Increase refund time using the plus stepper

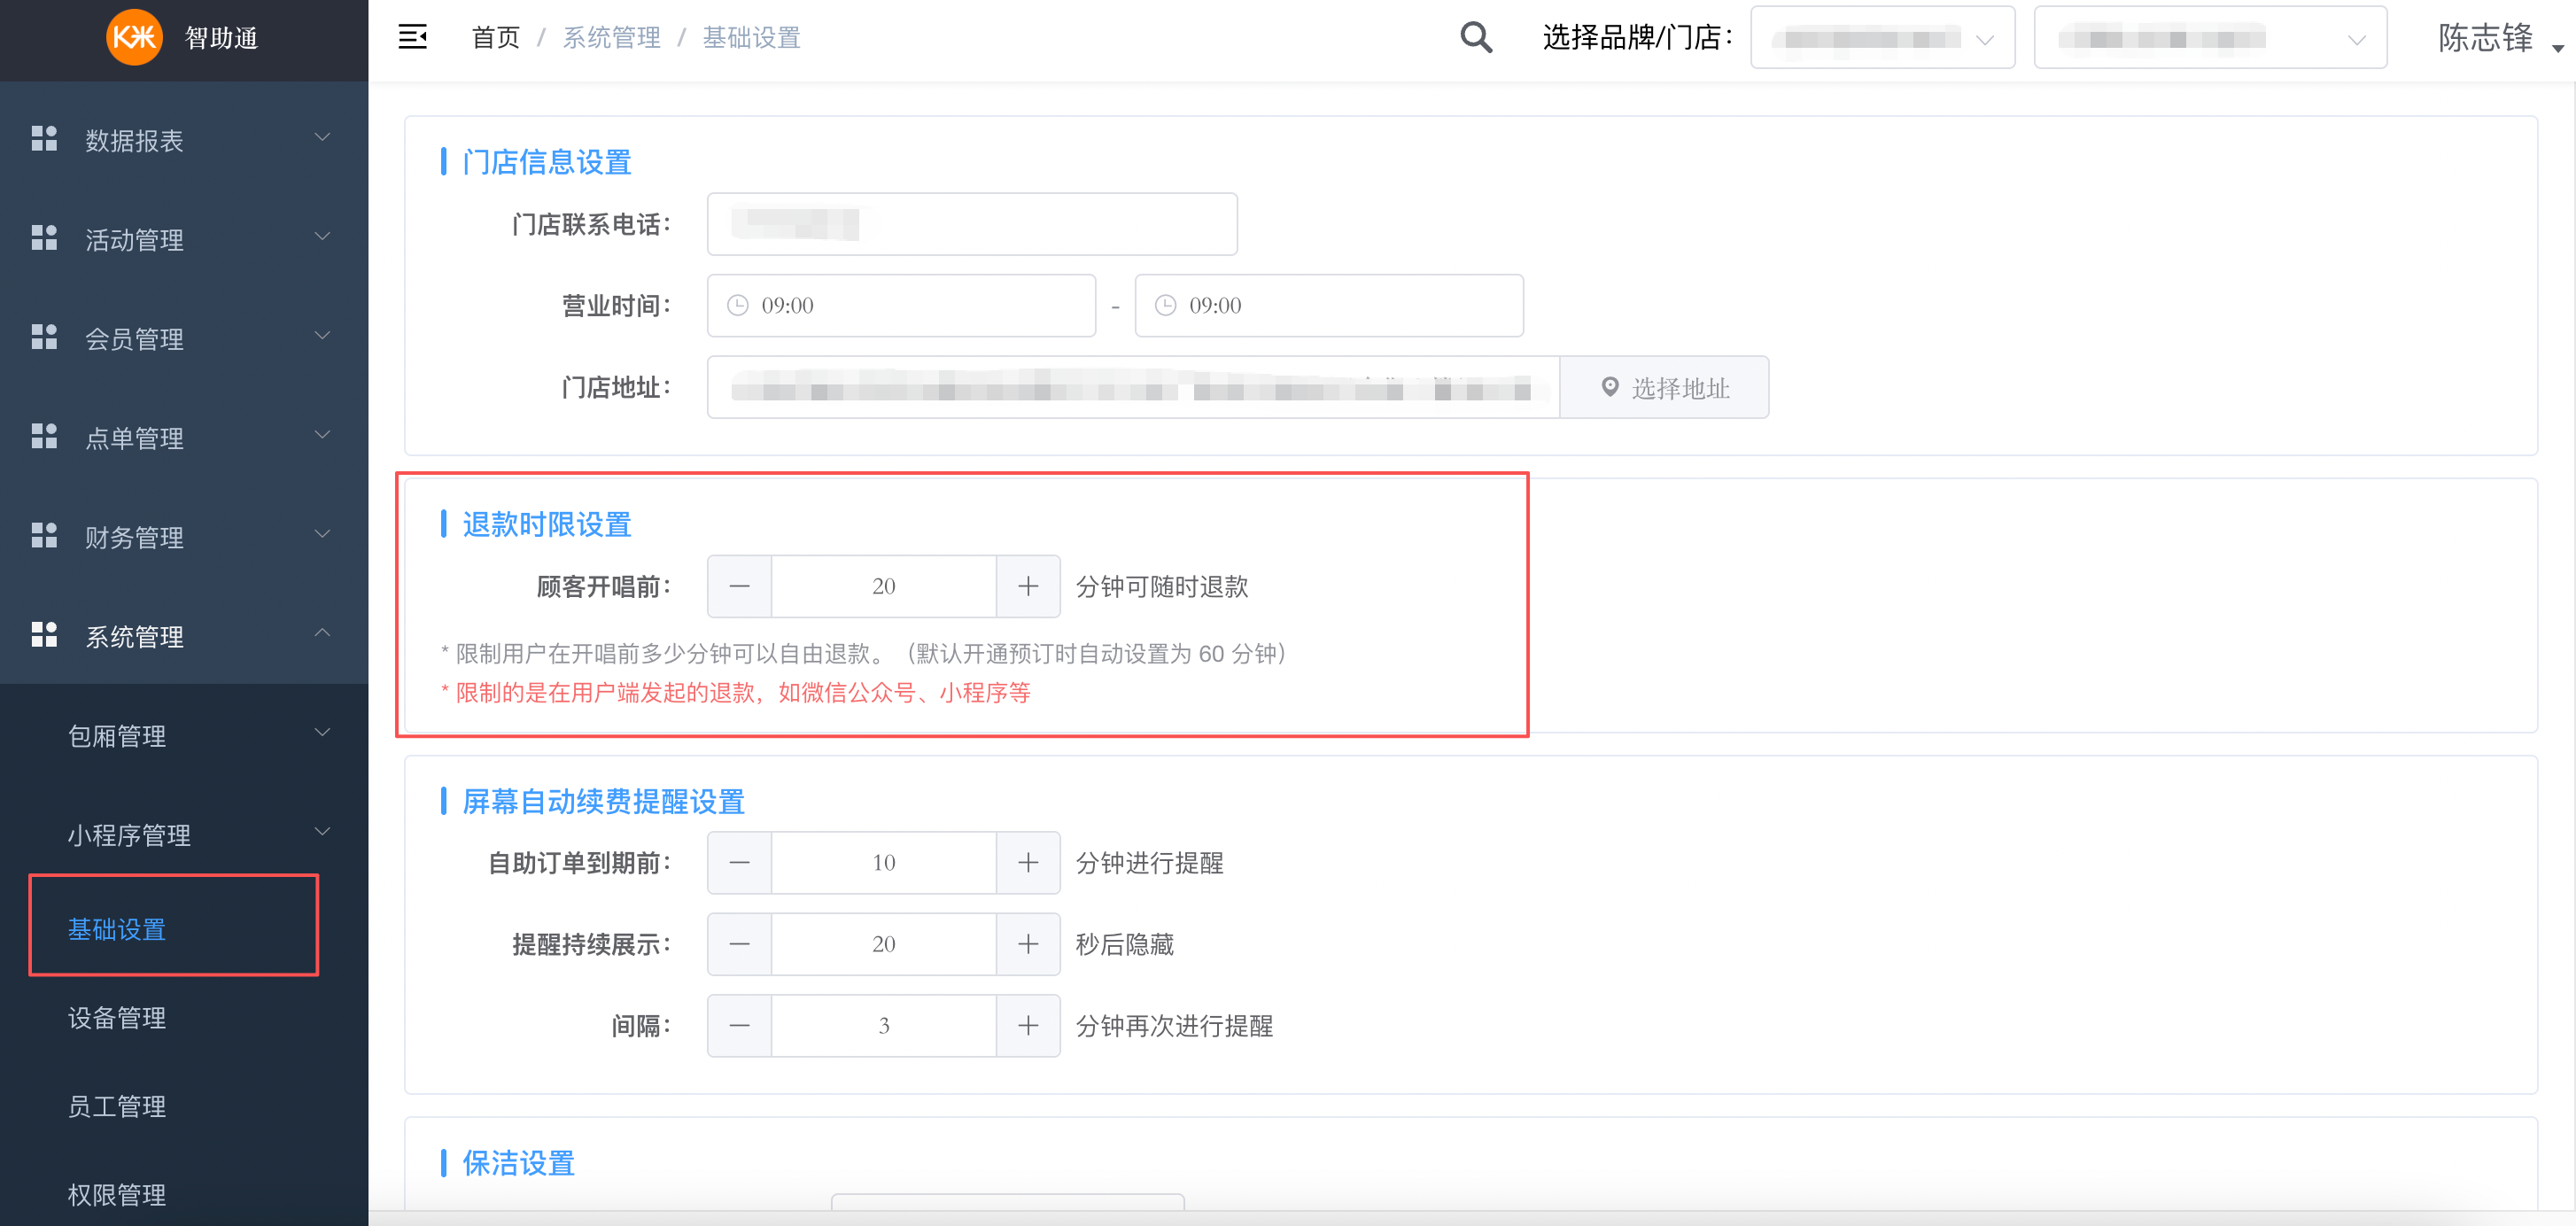coord(1028,586)
